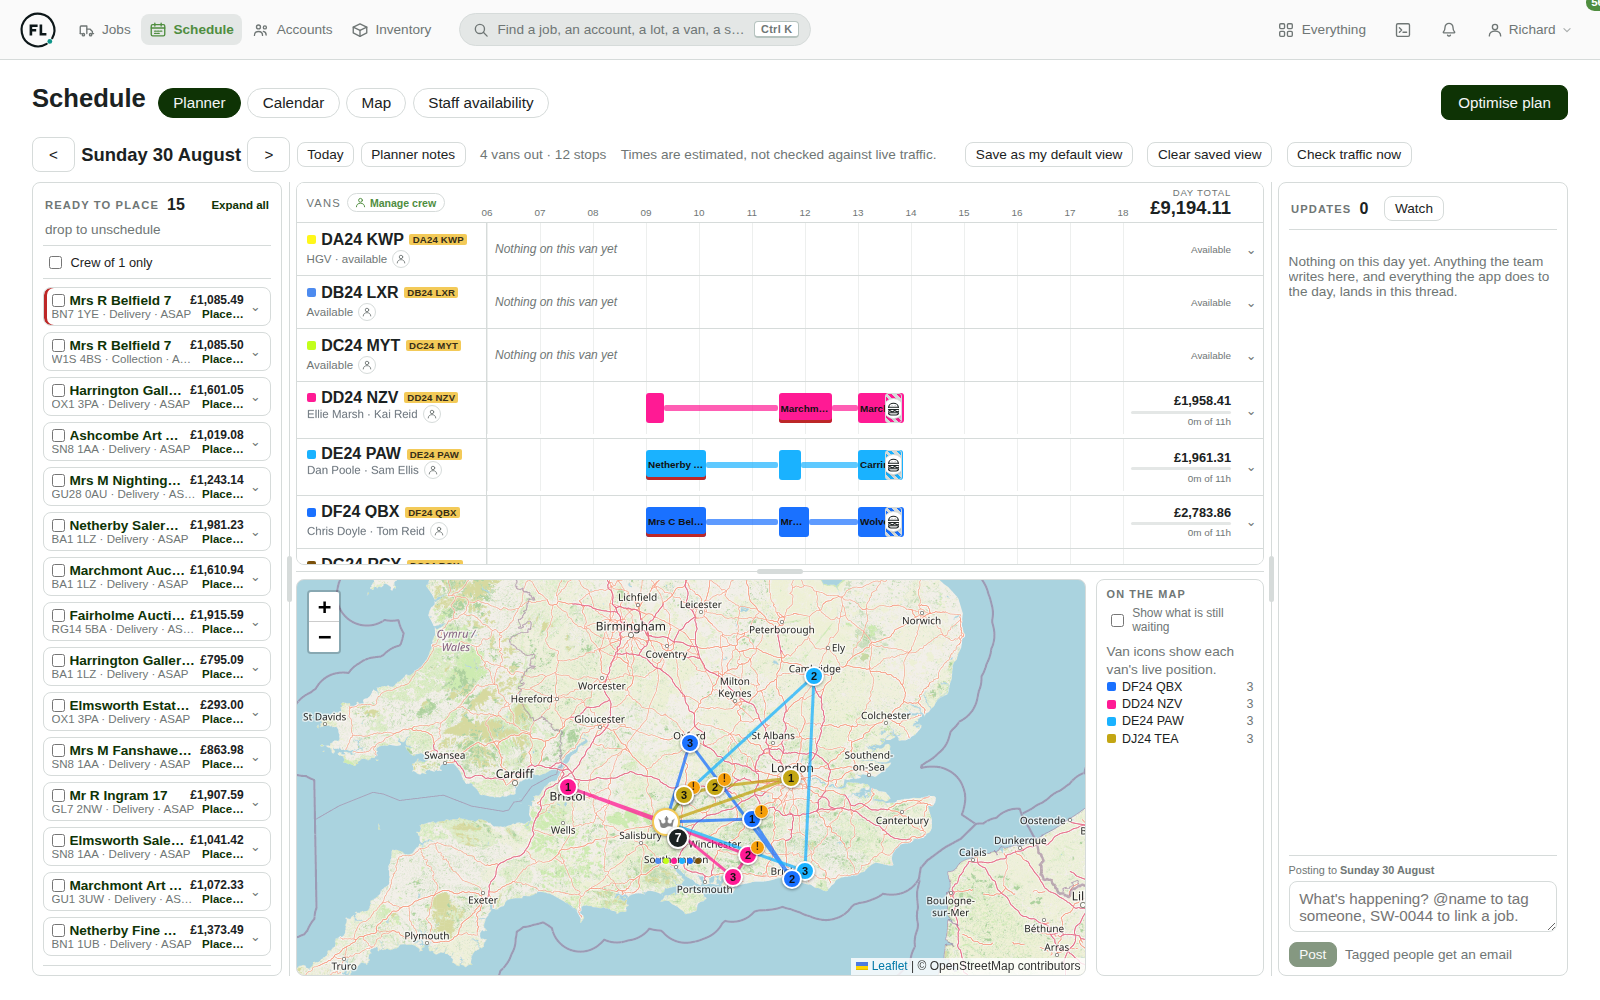Switch to the Map tab
1600x1000 pixels.
click(376, 103)
